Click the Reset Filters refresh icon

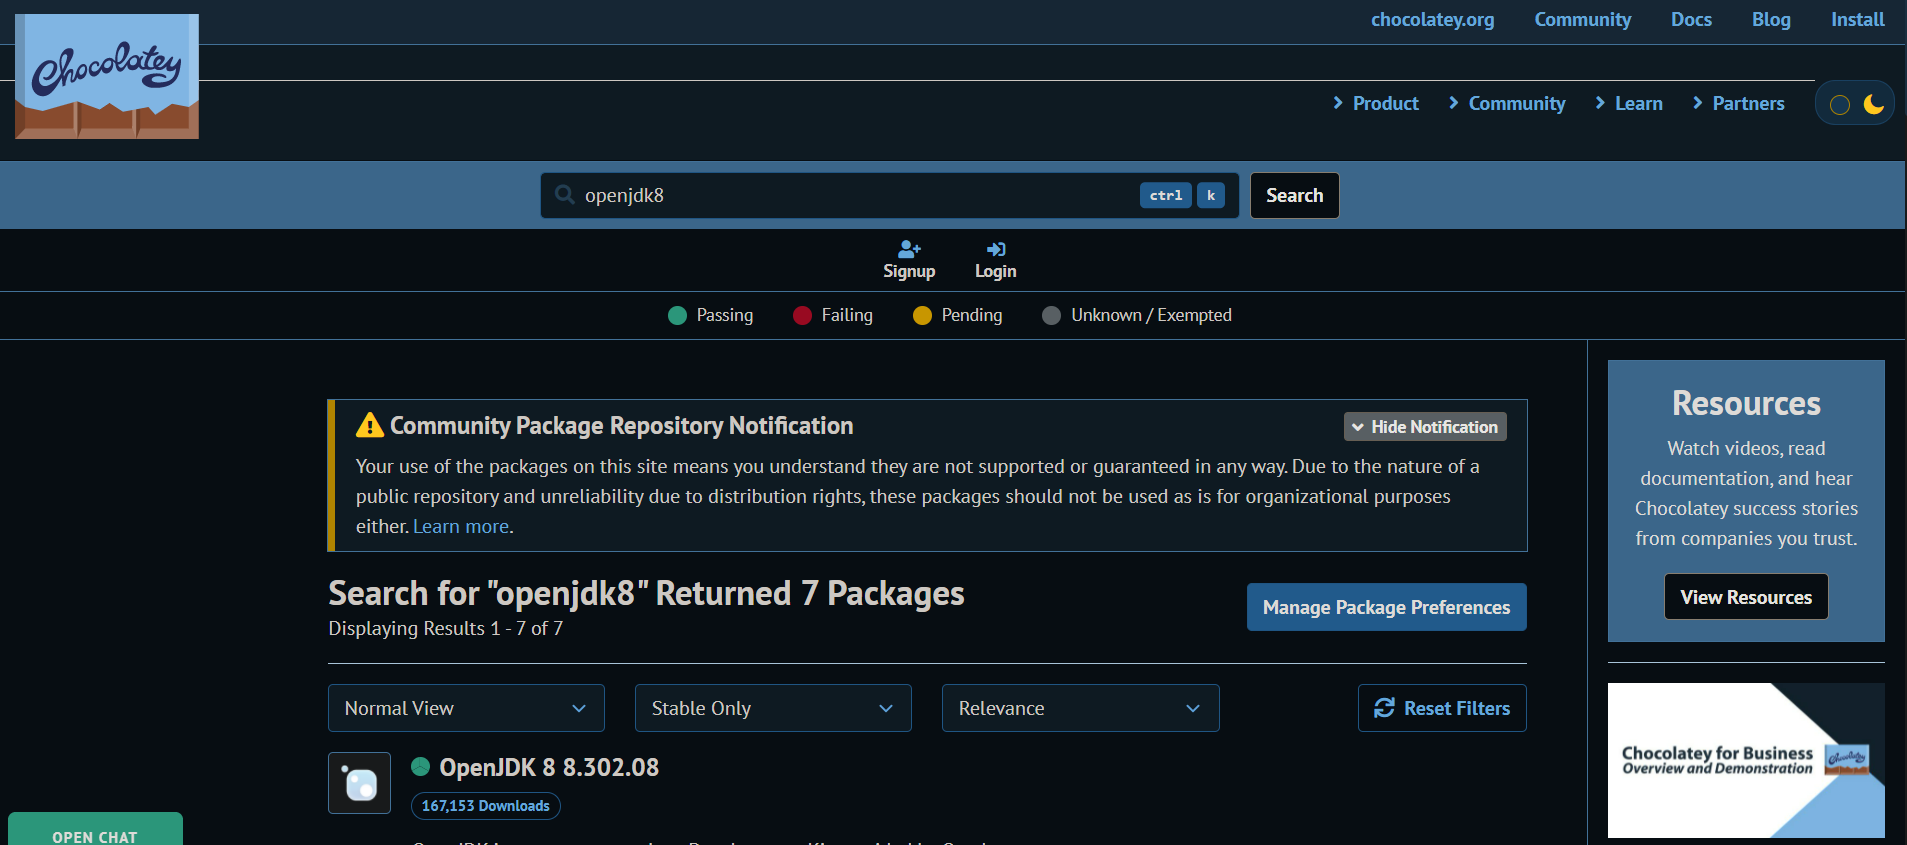(1384, 708)
